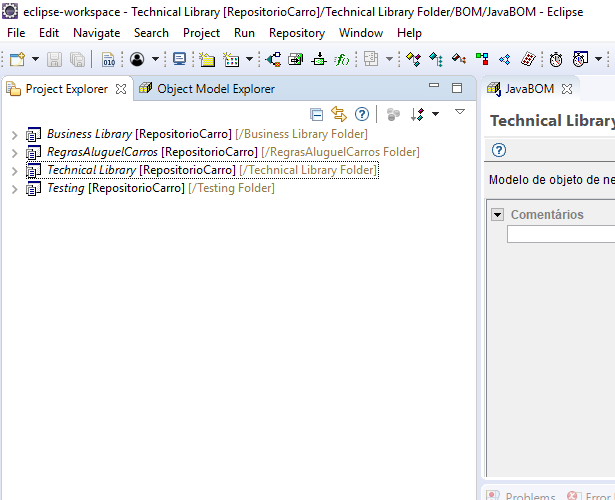Open the stopwatch dropdown arrow
The image size is (615, 500).
tap(599, 59)
